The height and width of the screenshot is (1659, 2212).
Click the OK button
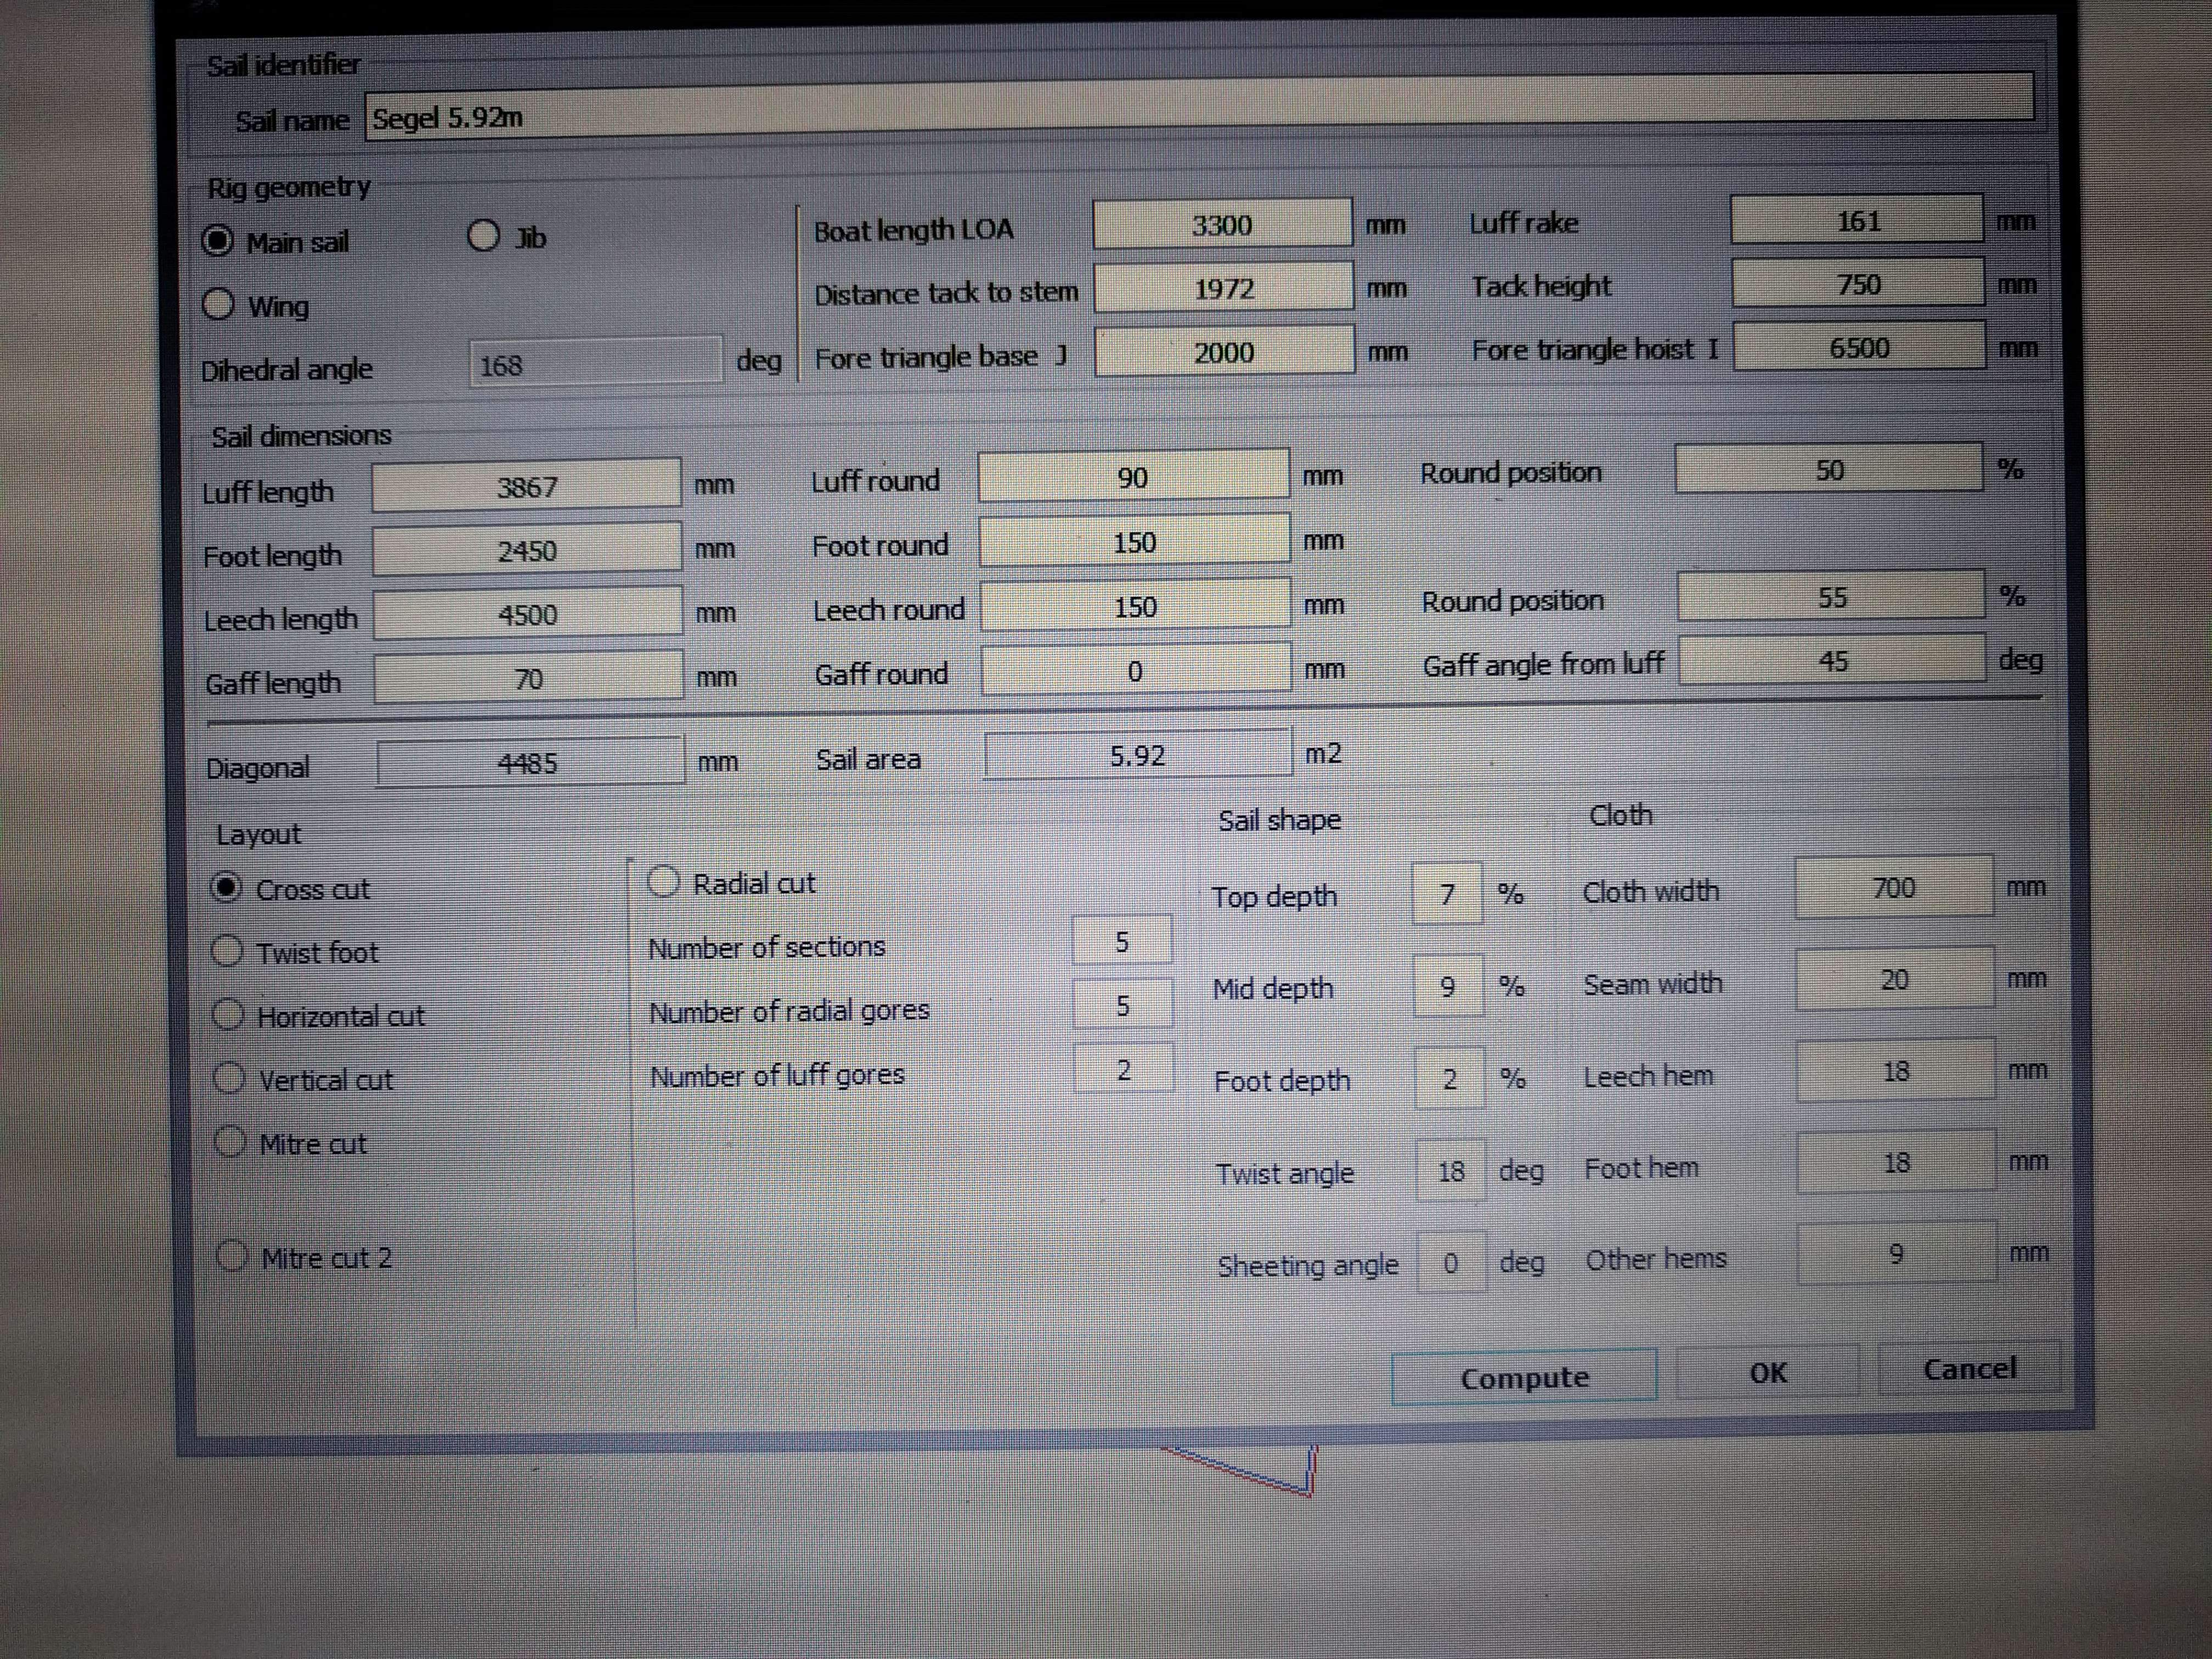tap(1767, 1372)
